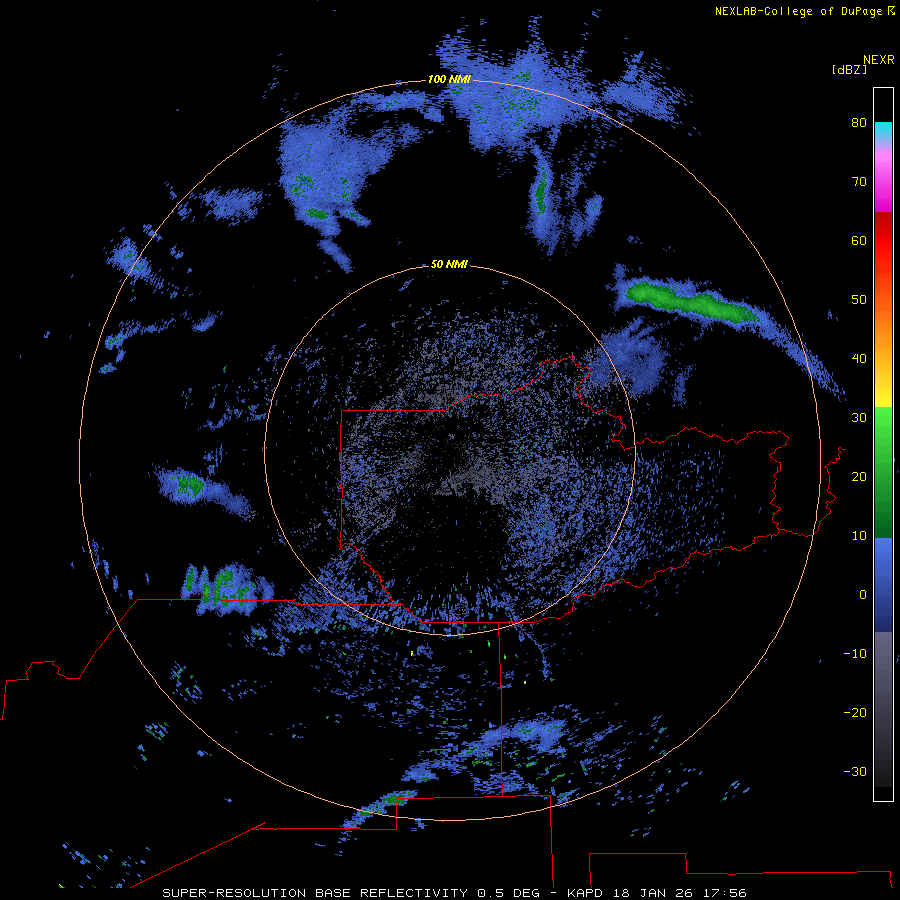This screenshot has width=900, height=900.
Task: Click the 40 value on dBZ scale
Action: pos(859,358)
